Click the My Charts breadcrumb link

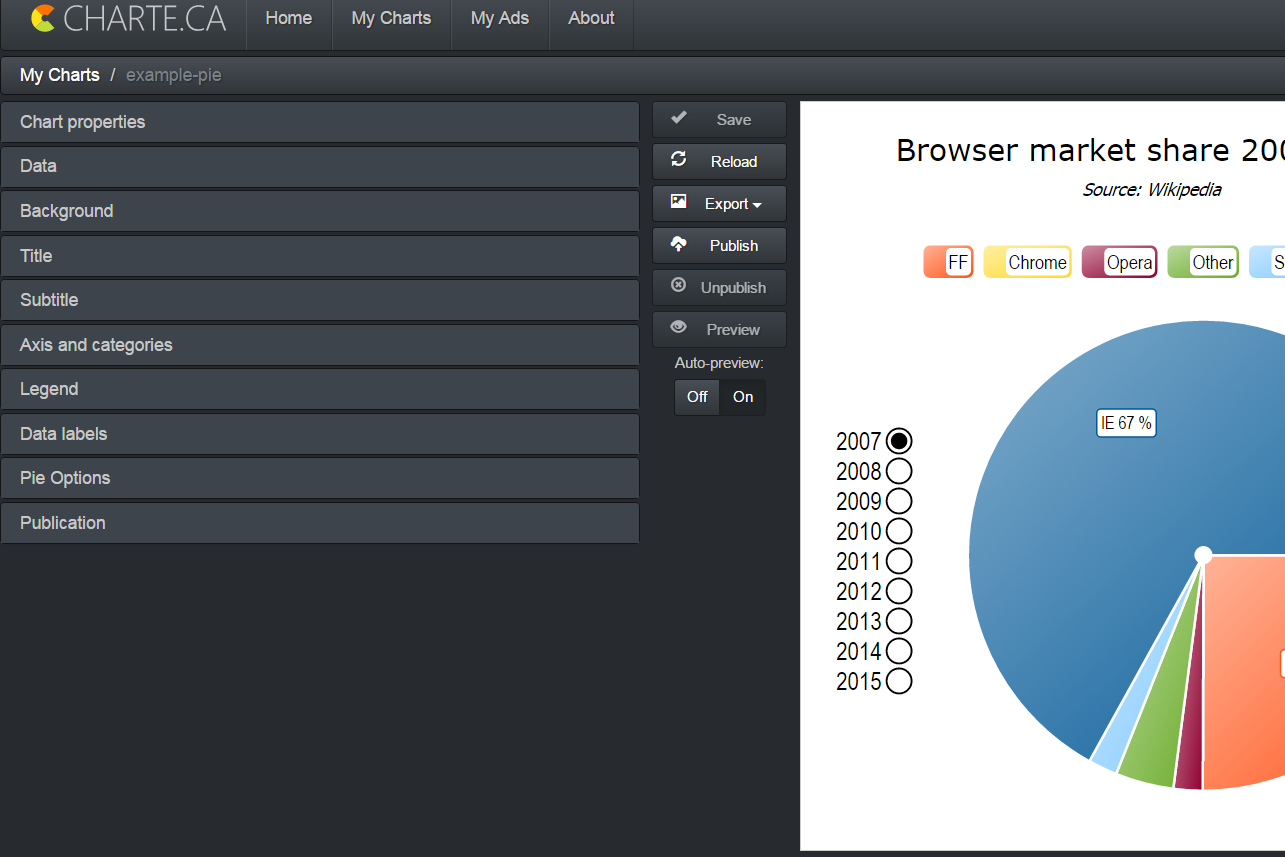click(x=60, y=75)
